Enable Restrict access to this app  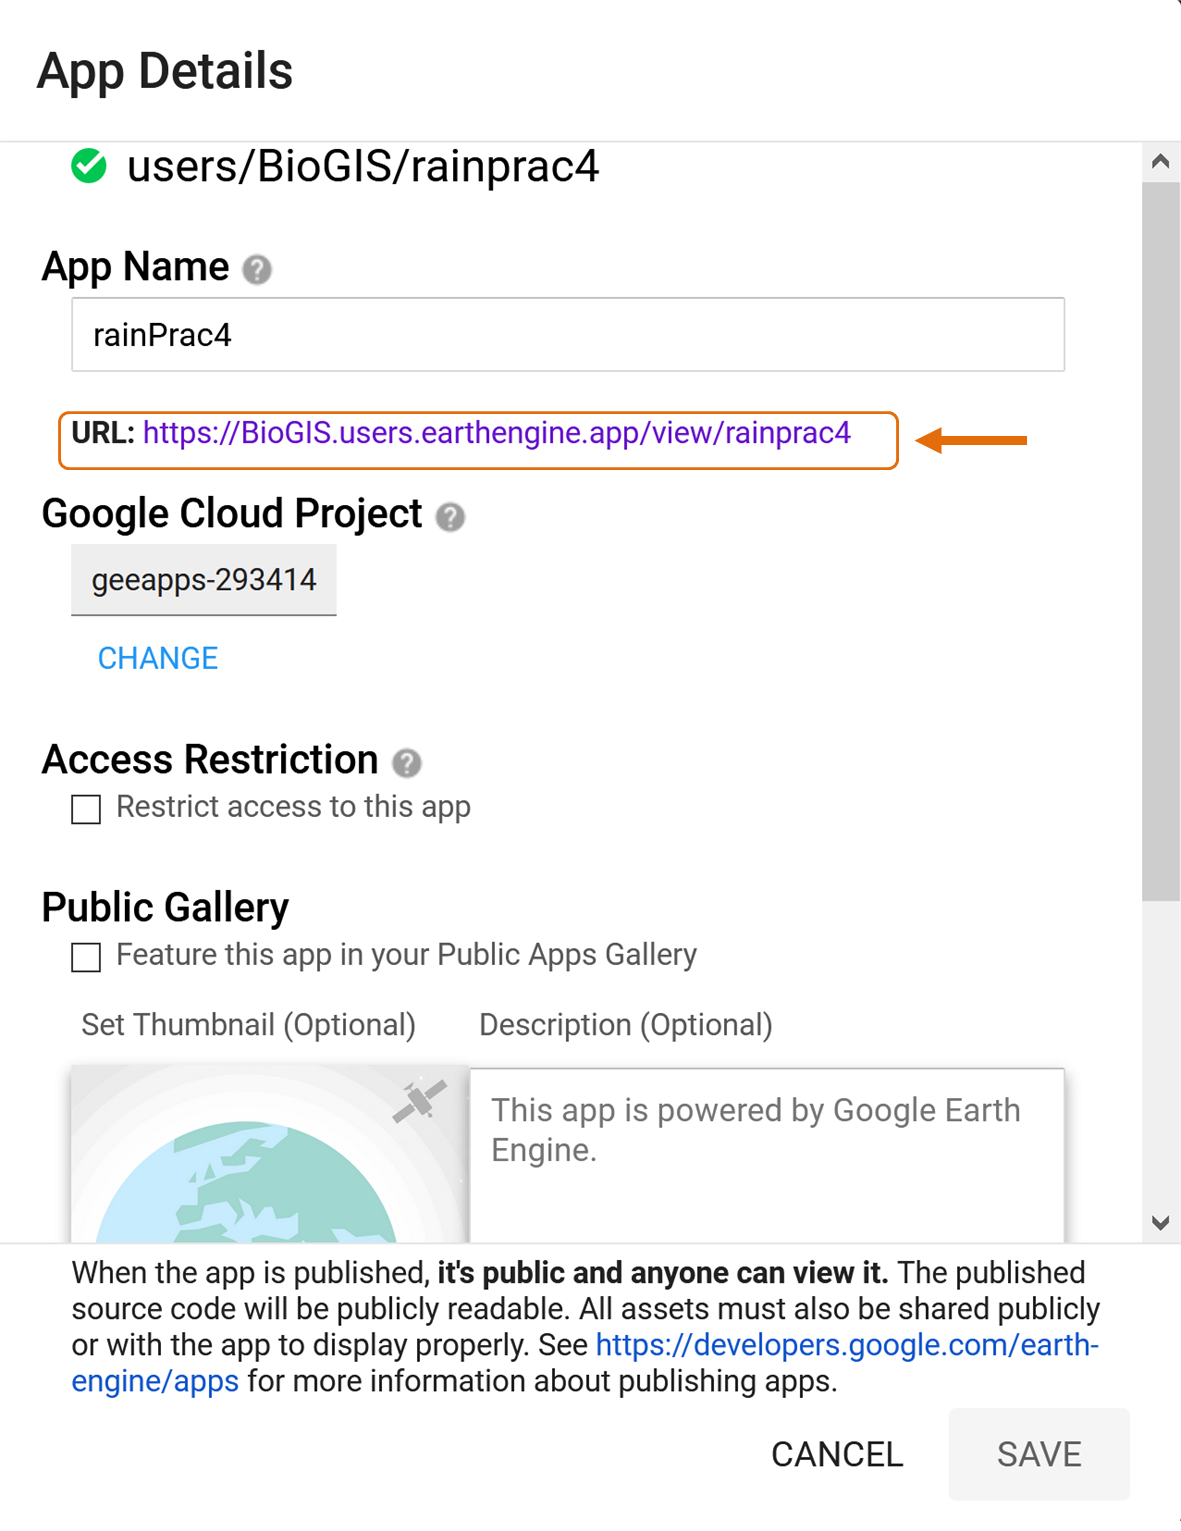coord(86,809)
